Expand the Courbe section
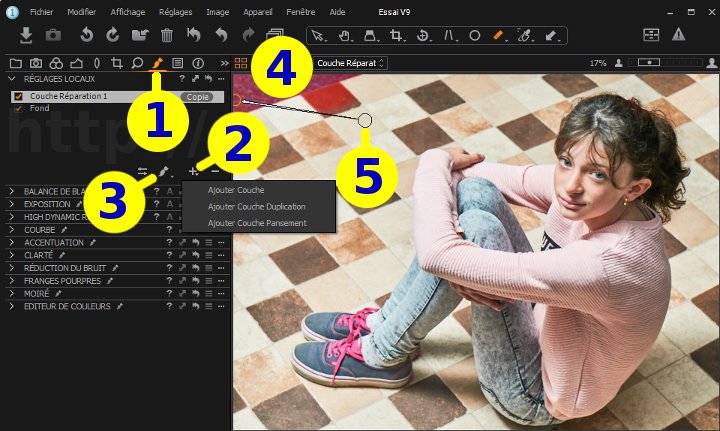Viewport: 720px width, 431px height. pyautogui.click(x=12, y=229)
